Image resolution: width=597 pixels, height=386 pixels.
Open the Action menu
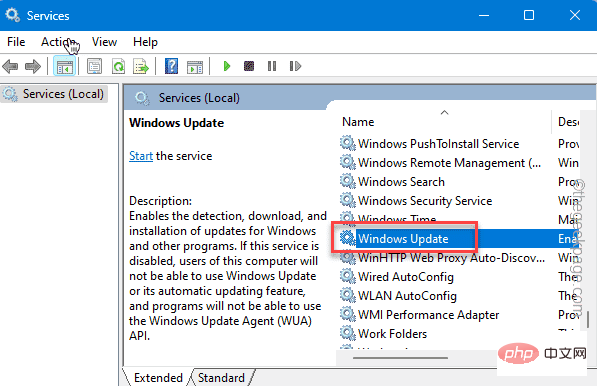pyautogui.click(x=58, y=42)
